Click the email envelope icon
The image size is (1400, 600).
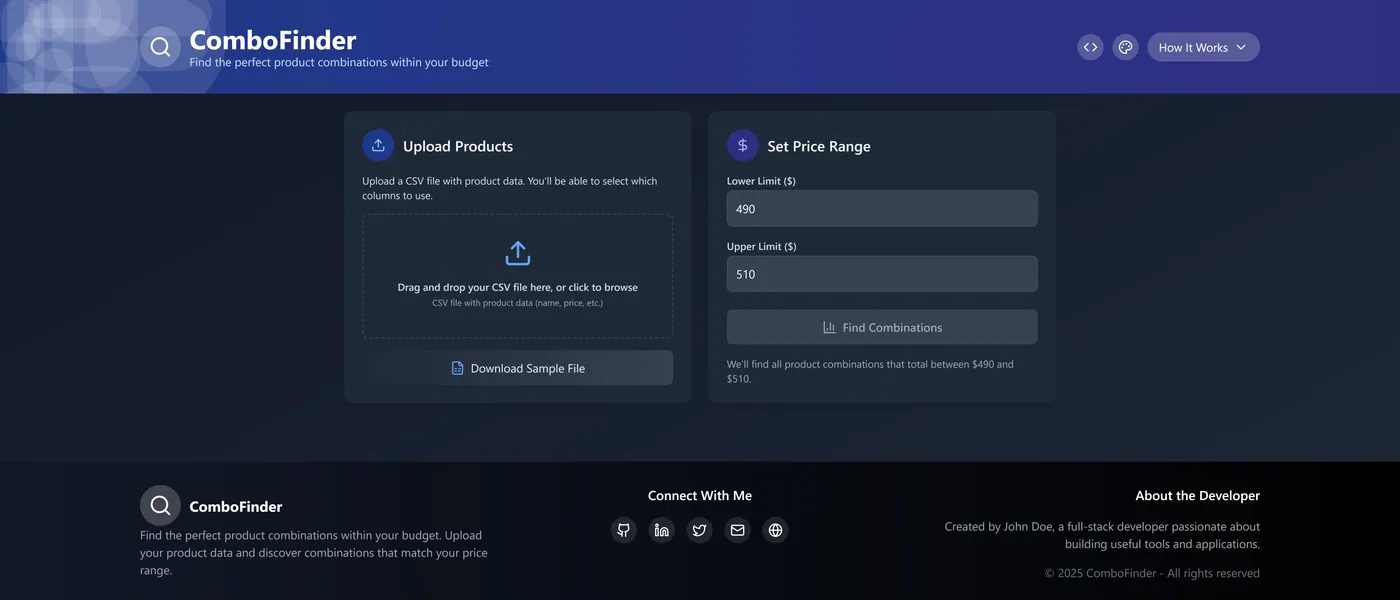pyautogui.click(x=738, y=530)
